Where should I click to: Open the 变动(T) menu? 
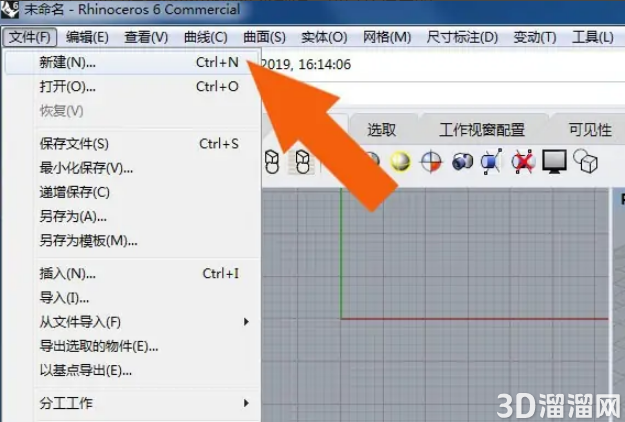point(535,37)
